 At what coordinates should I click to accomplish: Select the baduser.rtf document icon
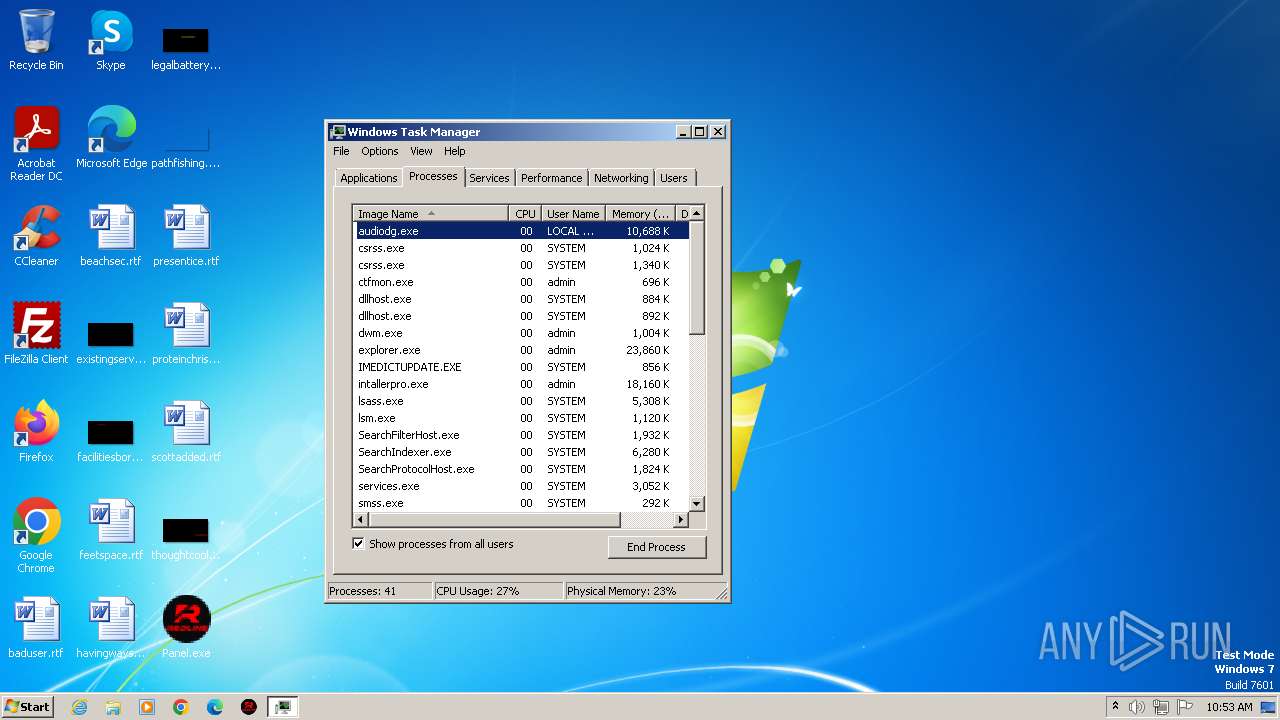(x=36, y=628)
